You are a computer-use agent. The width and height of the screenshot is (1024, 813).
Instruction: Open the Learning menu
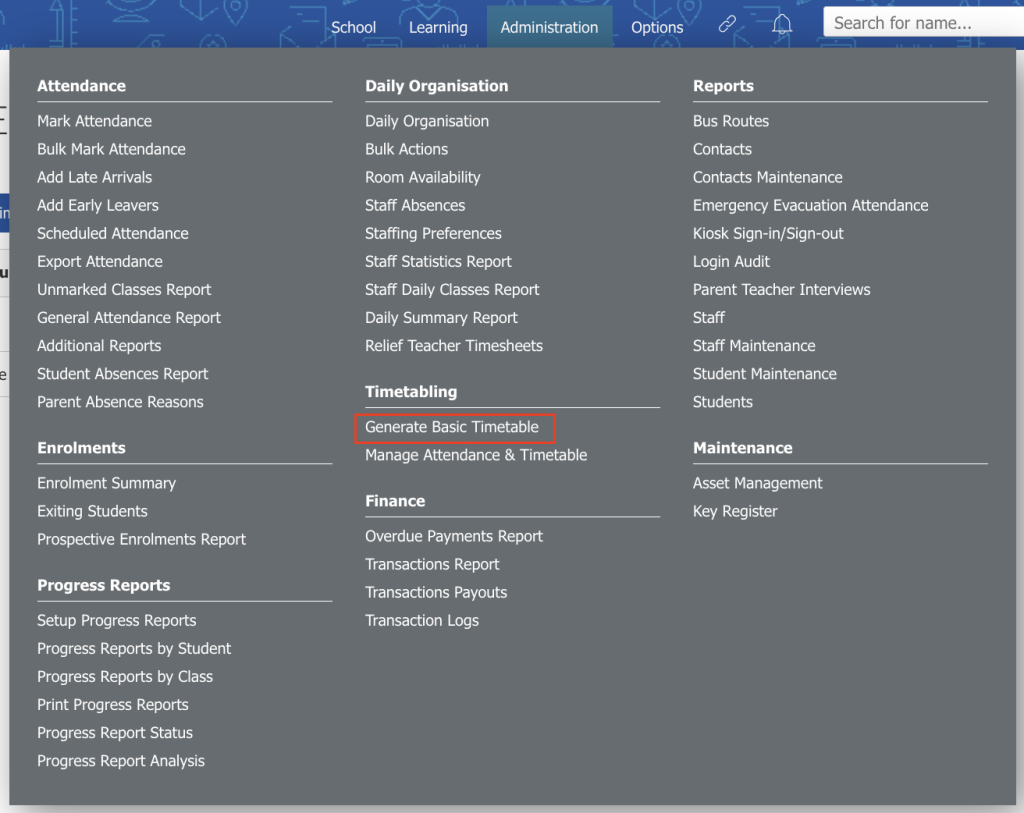[438, 27]
